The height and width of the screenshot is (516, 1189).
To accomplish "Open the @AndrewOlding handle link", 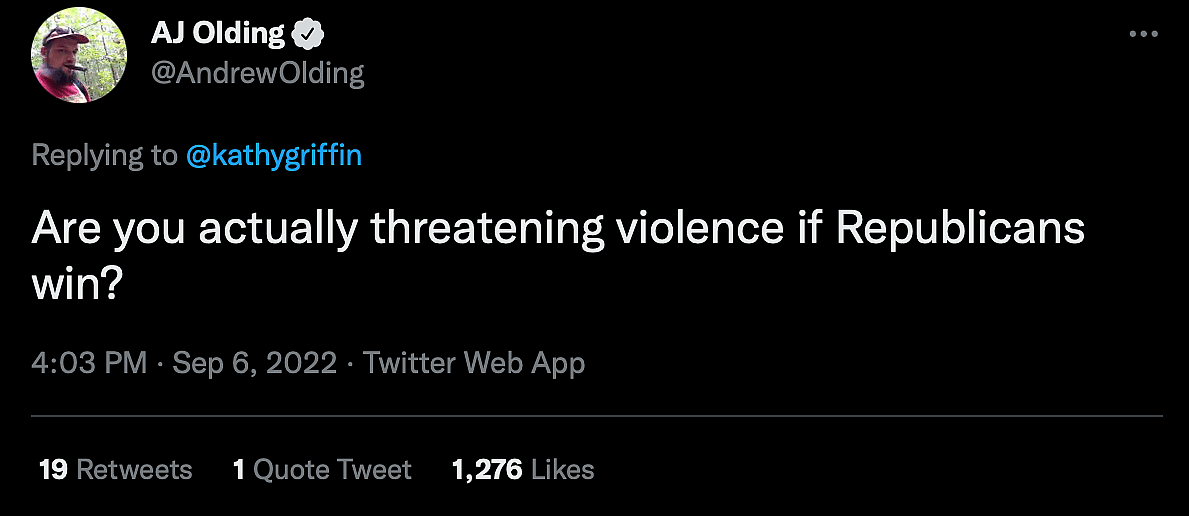I will click(x=257, y=73).
